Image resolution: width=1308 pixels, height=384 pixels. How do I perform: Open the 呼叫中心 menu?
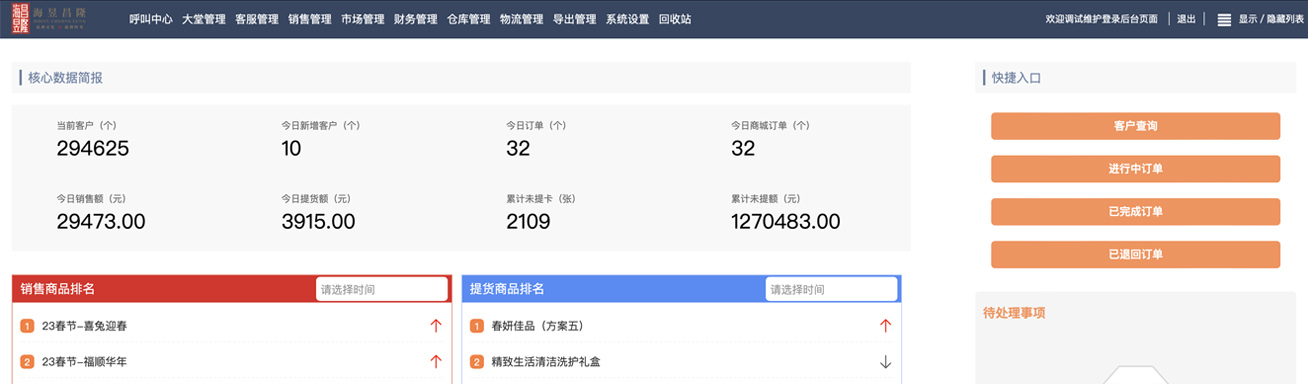point(151,19)
